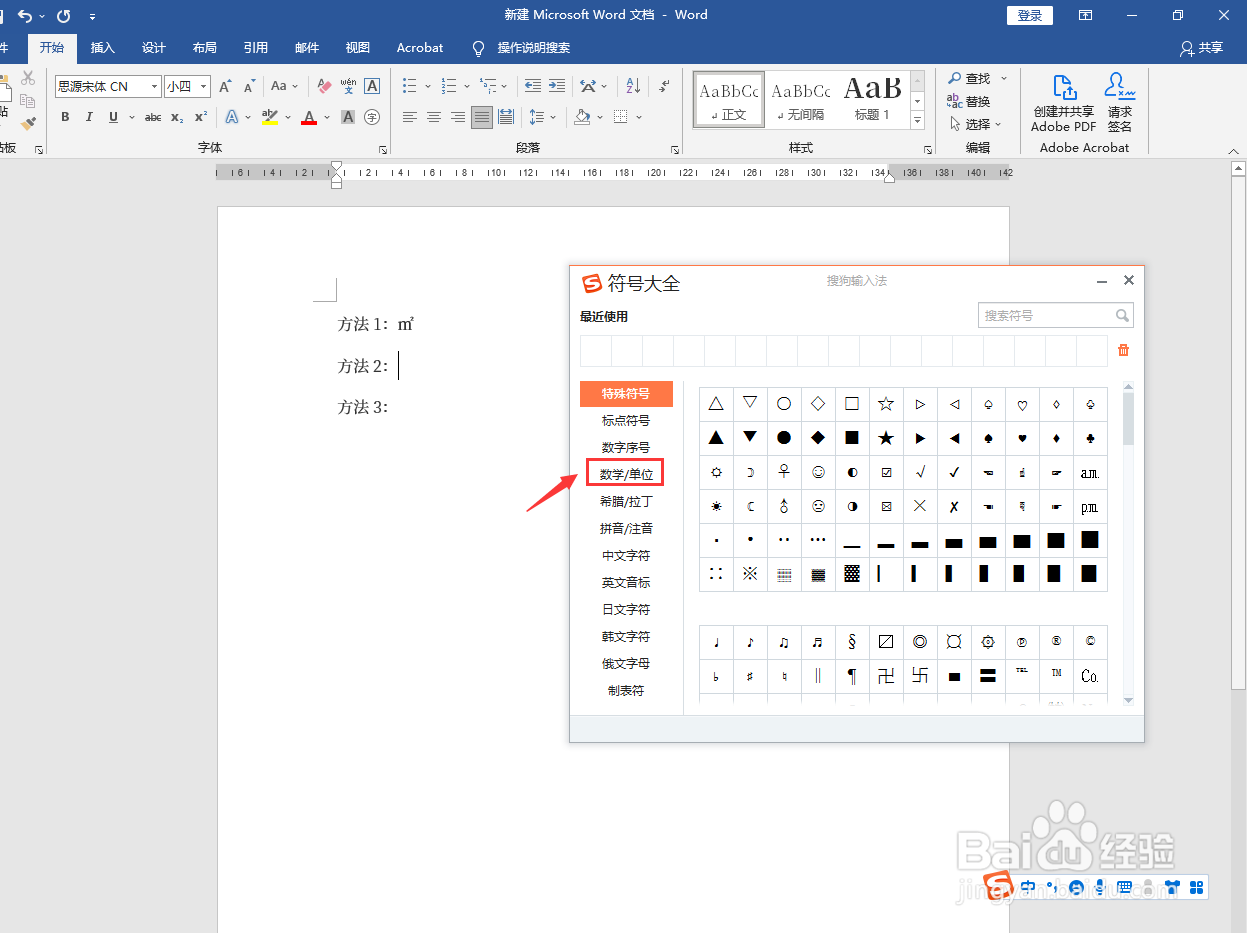Screen dimensions: 1247x933
Task: Undo the last action
Action: (25, 15)
